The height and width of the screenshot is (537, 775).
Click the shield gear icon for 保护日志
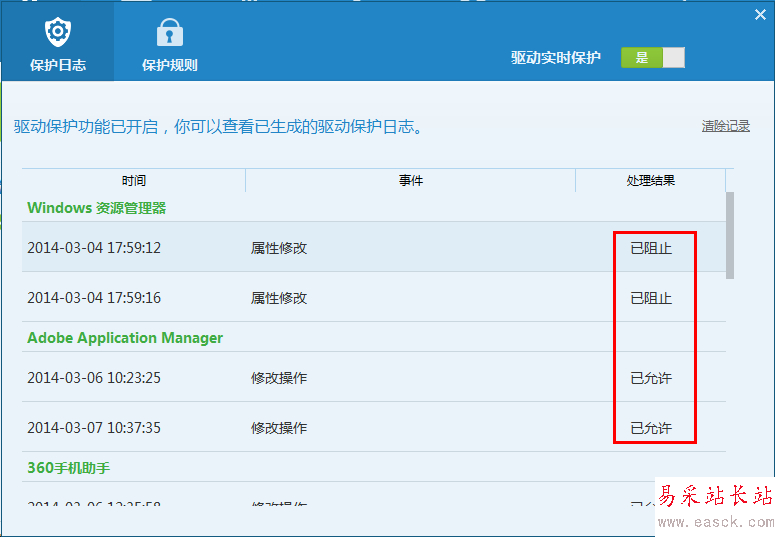[58, 32]
